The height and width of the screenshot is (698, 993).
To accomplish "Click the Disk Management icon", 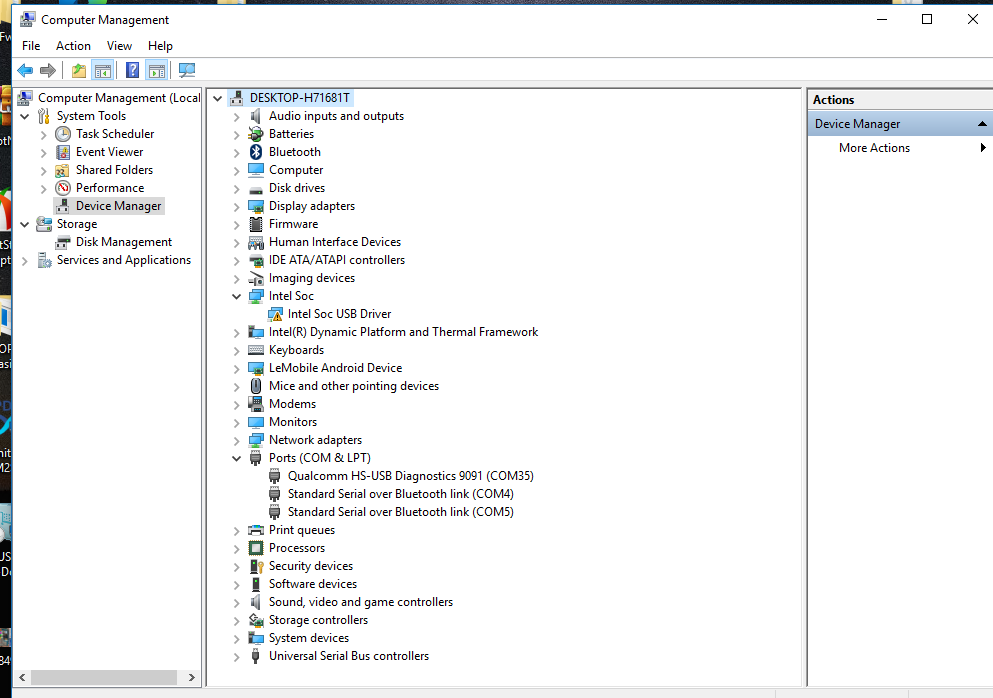I will tap(63, 242).
